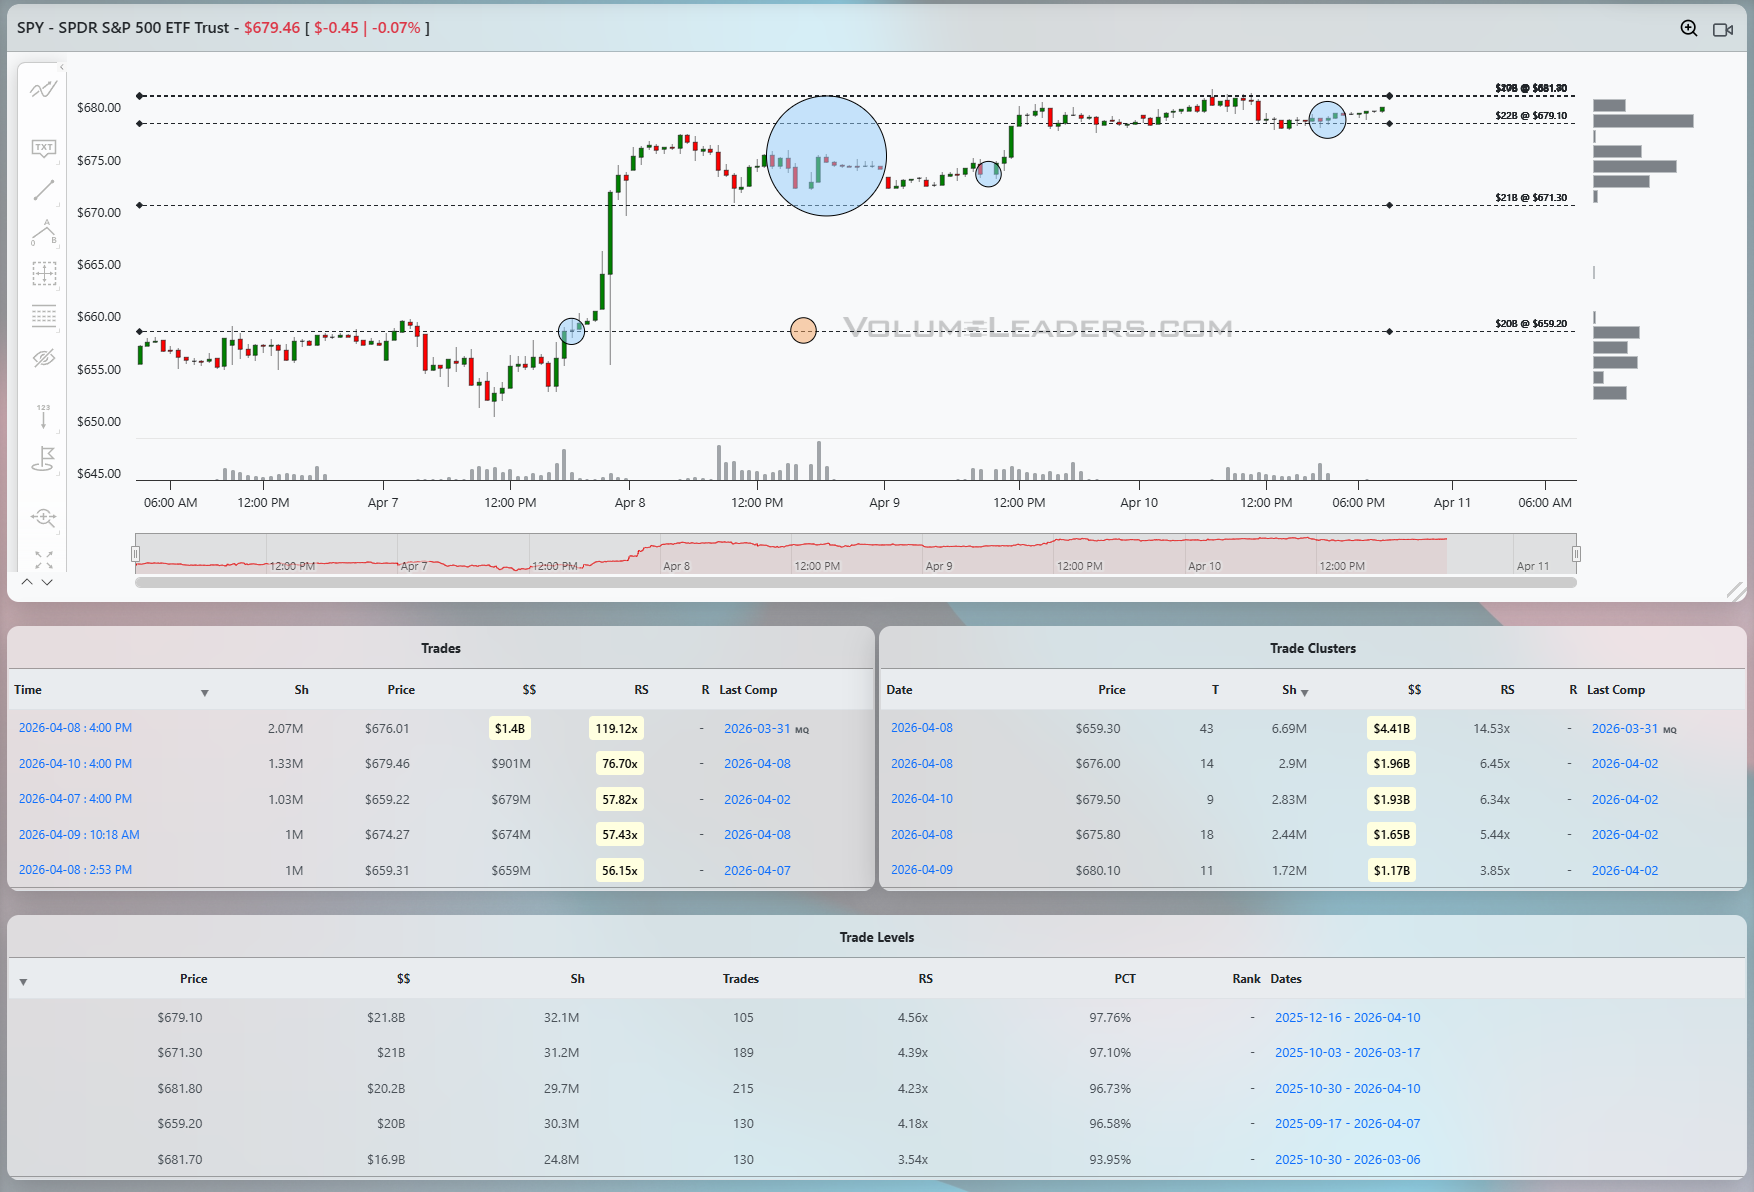Image resolution: width=1754 pixels, height=1192 pixels.
Task: Click the large blue trade bubble on Apr 8
Action: coord(826,156)
